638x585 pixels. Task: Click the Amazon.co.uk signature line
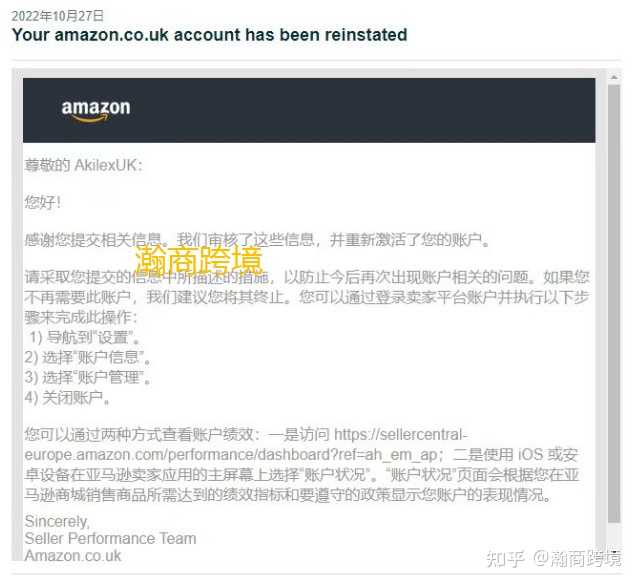pos(73,556)
